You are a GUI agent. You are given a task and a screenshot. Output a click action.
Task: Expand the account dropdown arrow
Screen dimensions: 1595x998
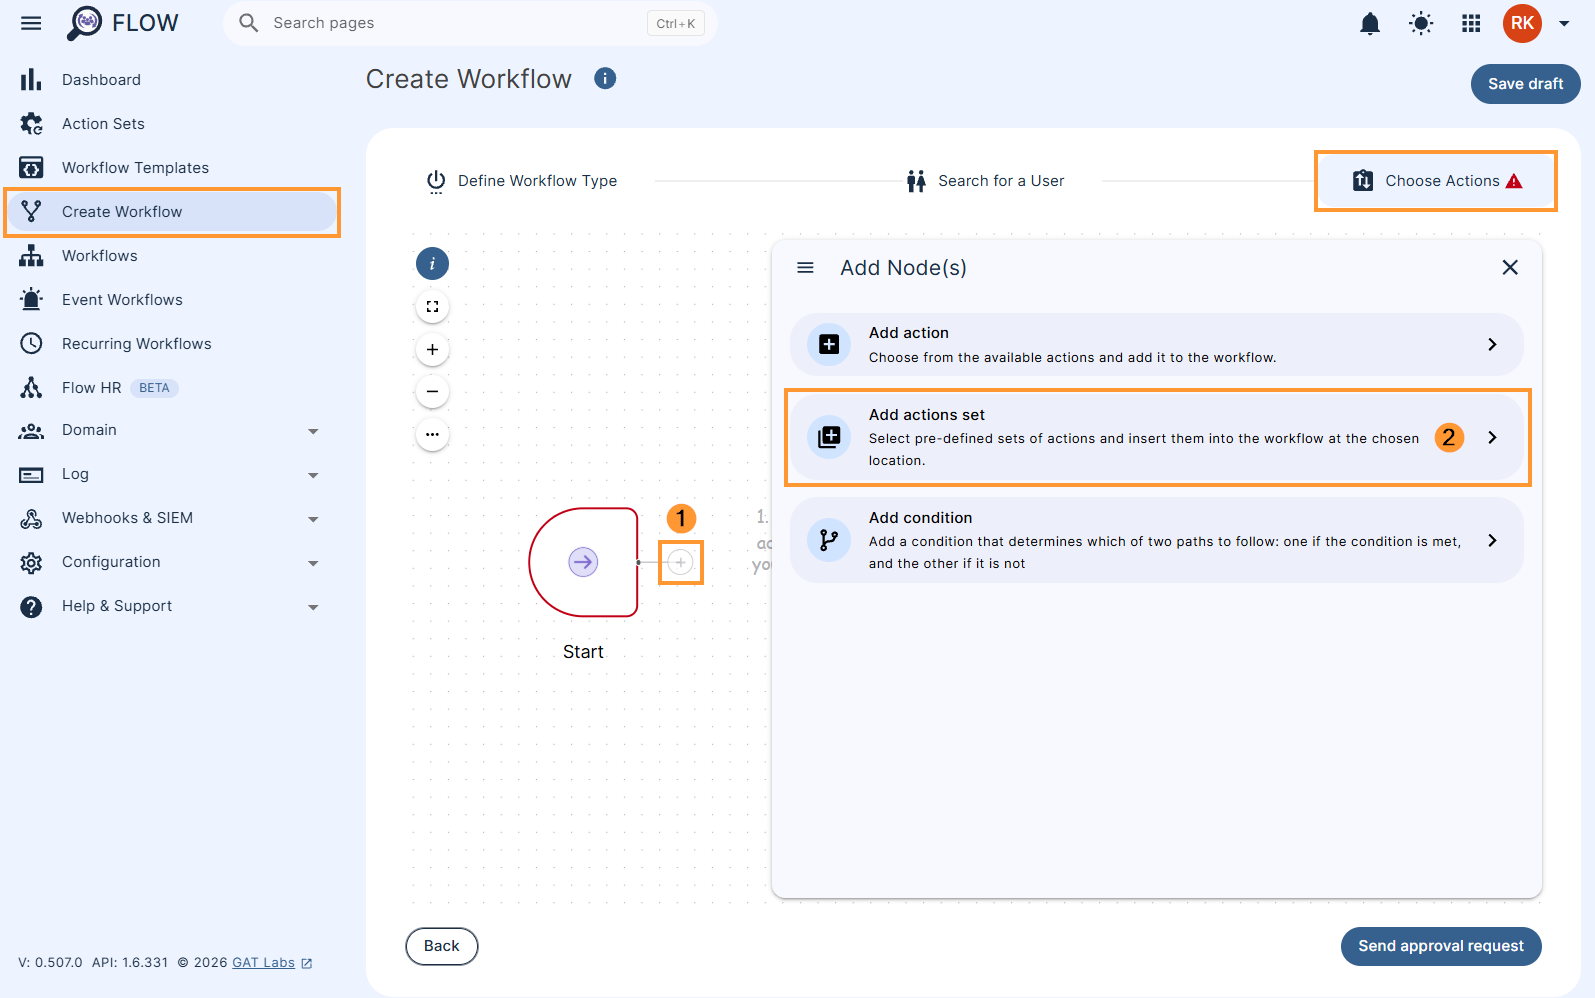click(1564, 24)
